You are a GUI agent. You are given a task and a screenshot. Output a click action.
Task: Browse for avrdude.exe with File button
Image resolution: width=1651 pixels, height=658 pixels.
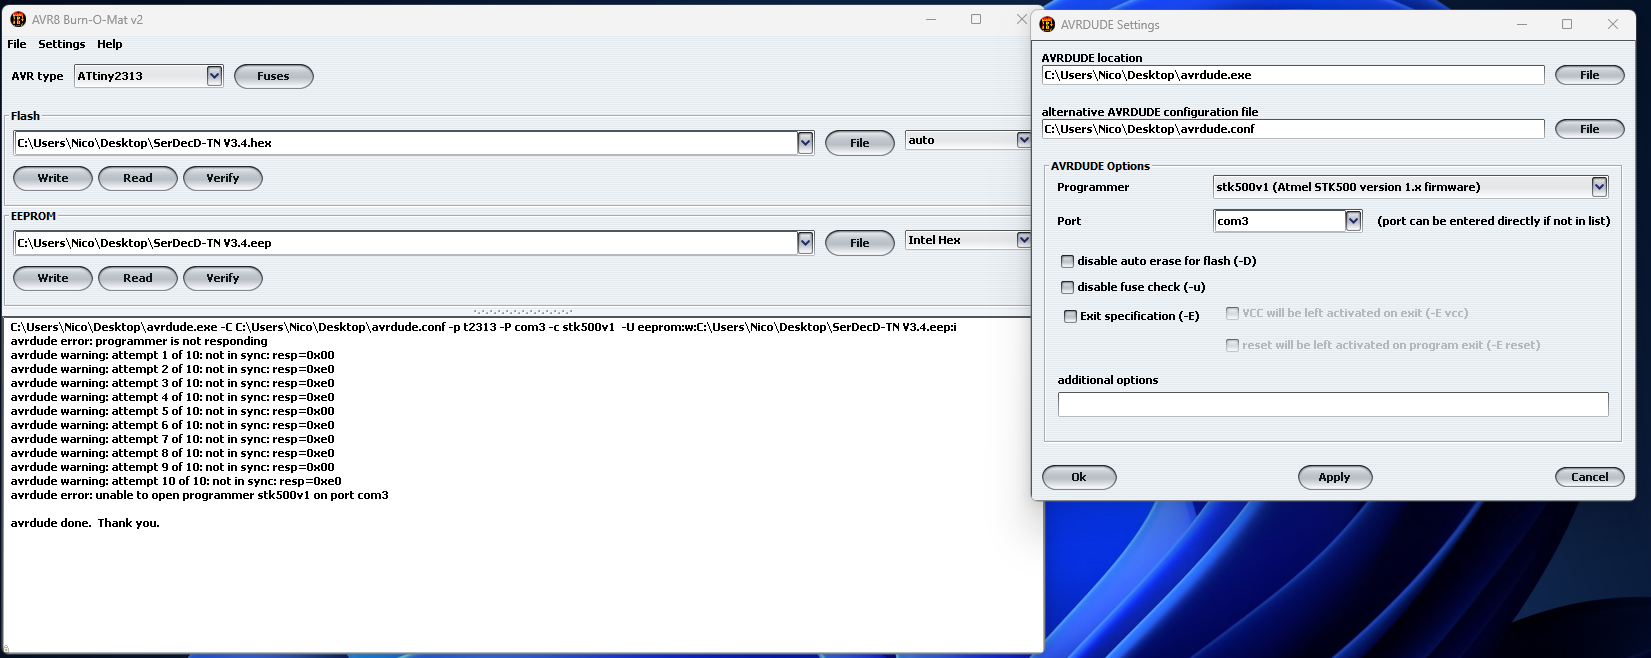pos(1590,75)
